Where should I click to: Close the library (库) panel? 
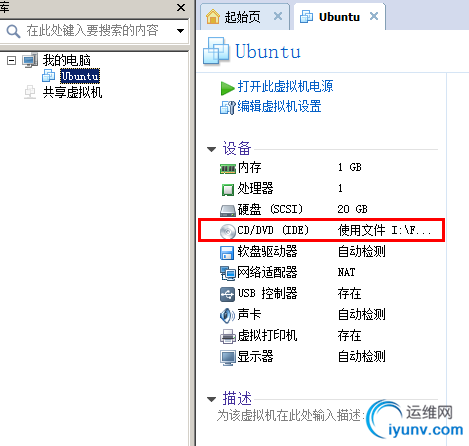(x=181, y=7)
